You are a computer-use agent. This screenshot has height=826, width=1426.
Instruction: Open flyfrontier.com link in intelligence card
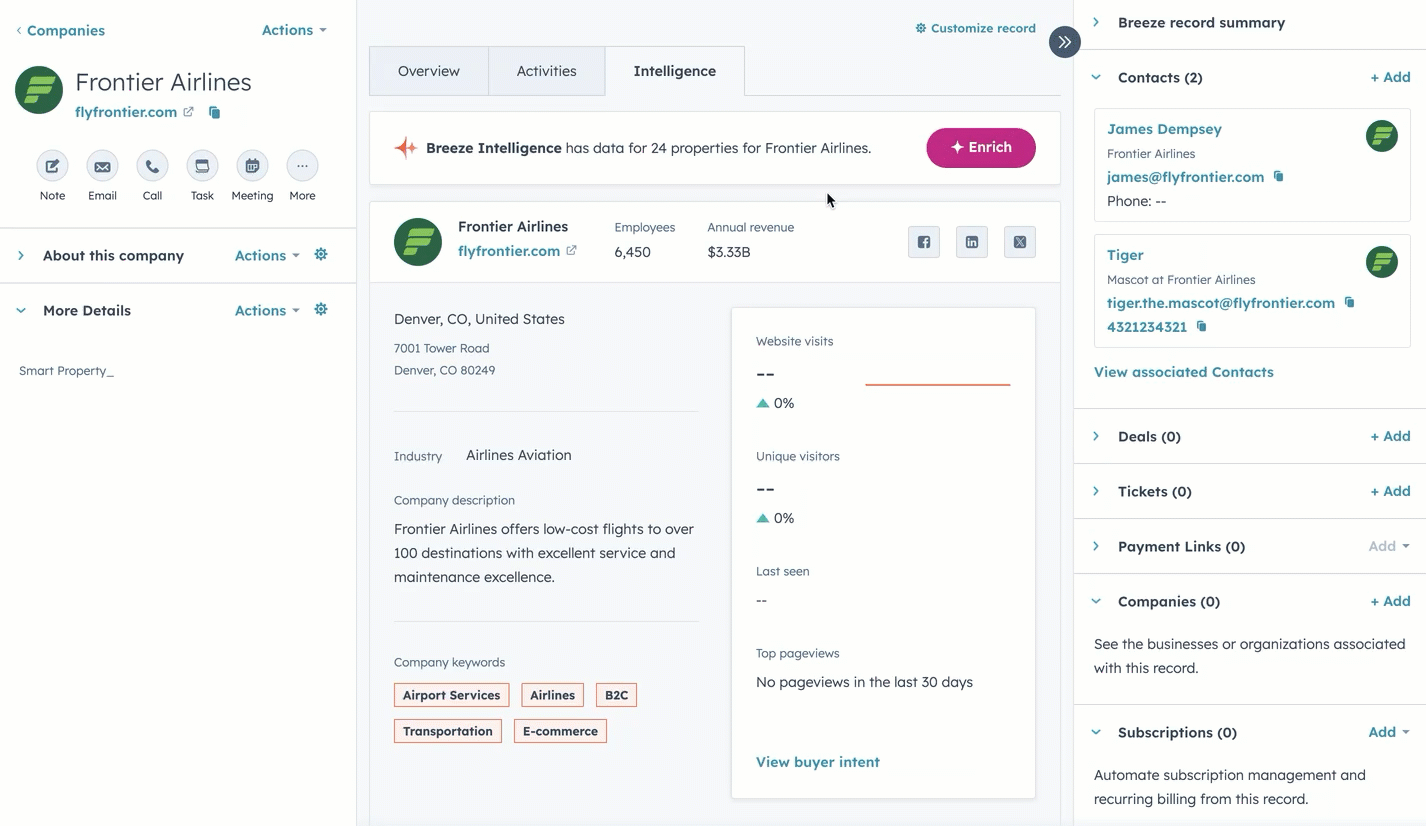[509, 251]
